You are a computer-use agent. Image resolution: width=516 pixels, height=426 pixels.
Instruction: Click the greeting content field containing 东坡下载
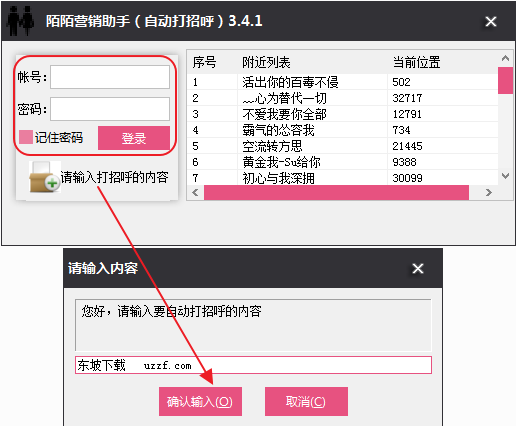point(253,365)
